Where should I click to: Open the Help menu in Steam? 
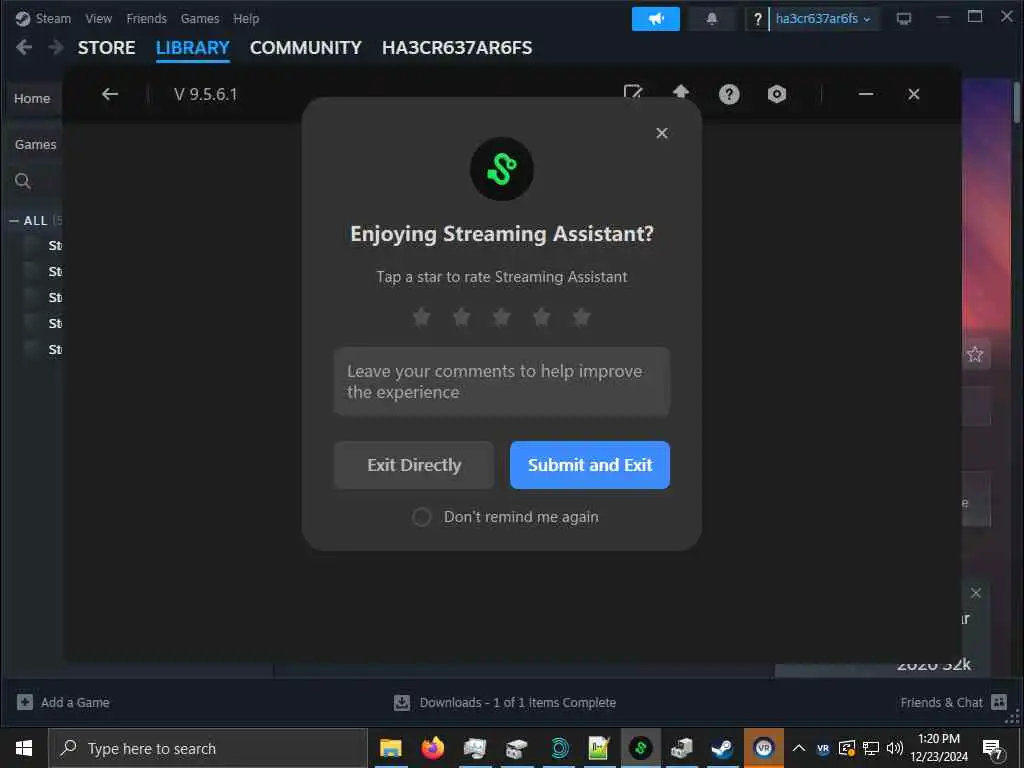pyautogui.click(x=246, y=18)
